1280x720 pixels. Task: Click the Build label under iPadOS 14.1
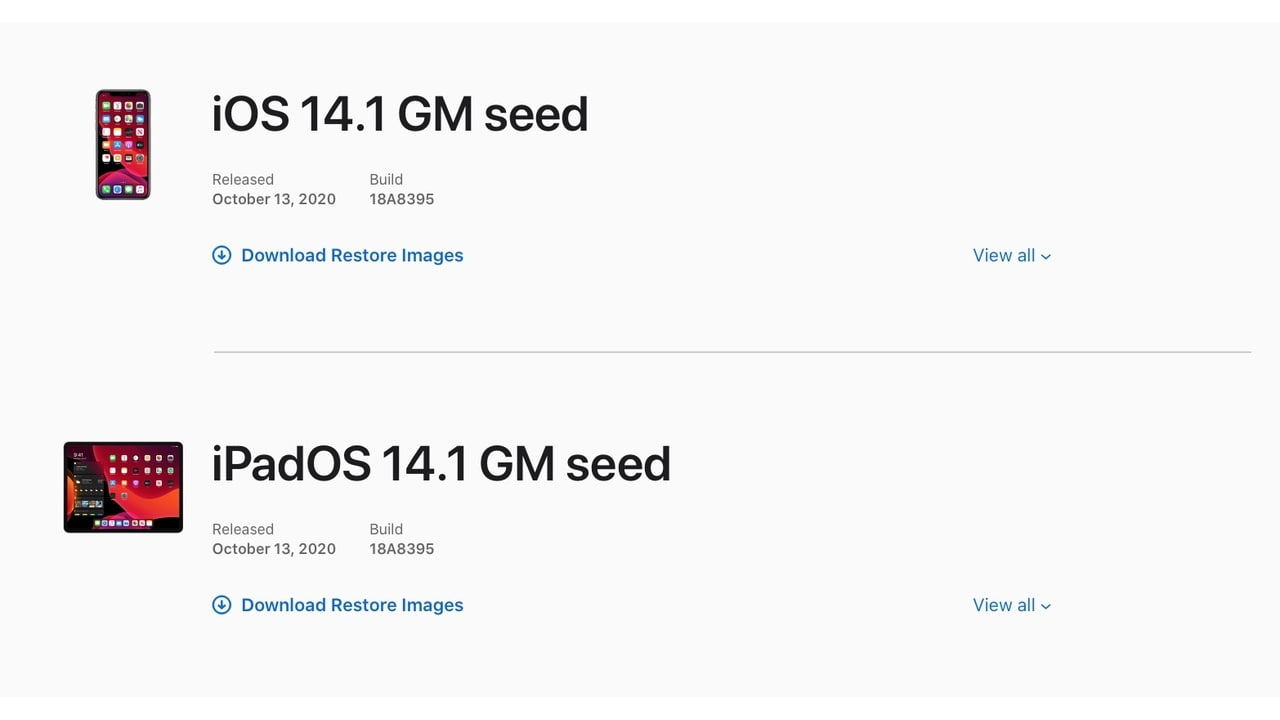tap(386, 529)
